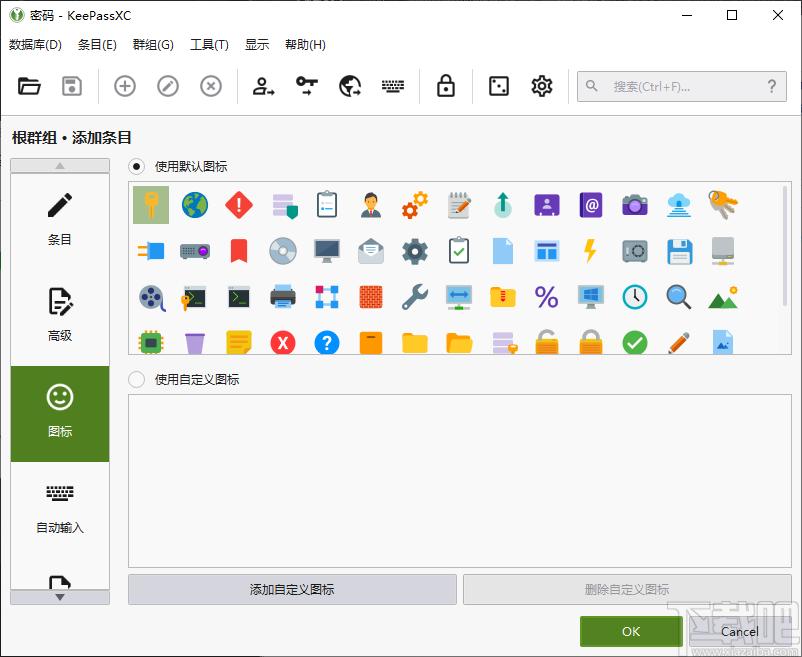
Task: Pick the purple percent sign icon
Action: tap(547, 297)
